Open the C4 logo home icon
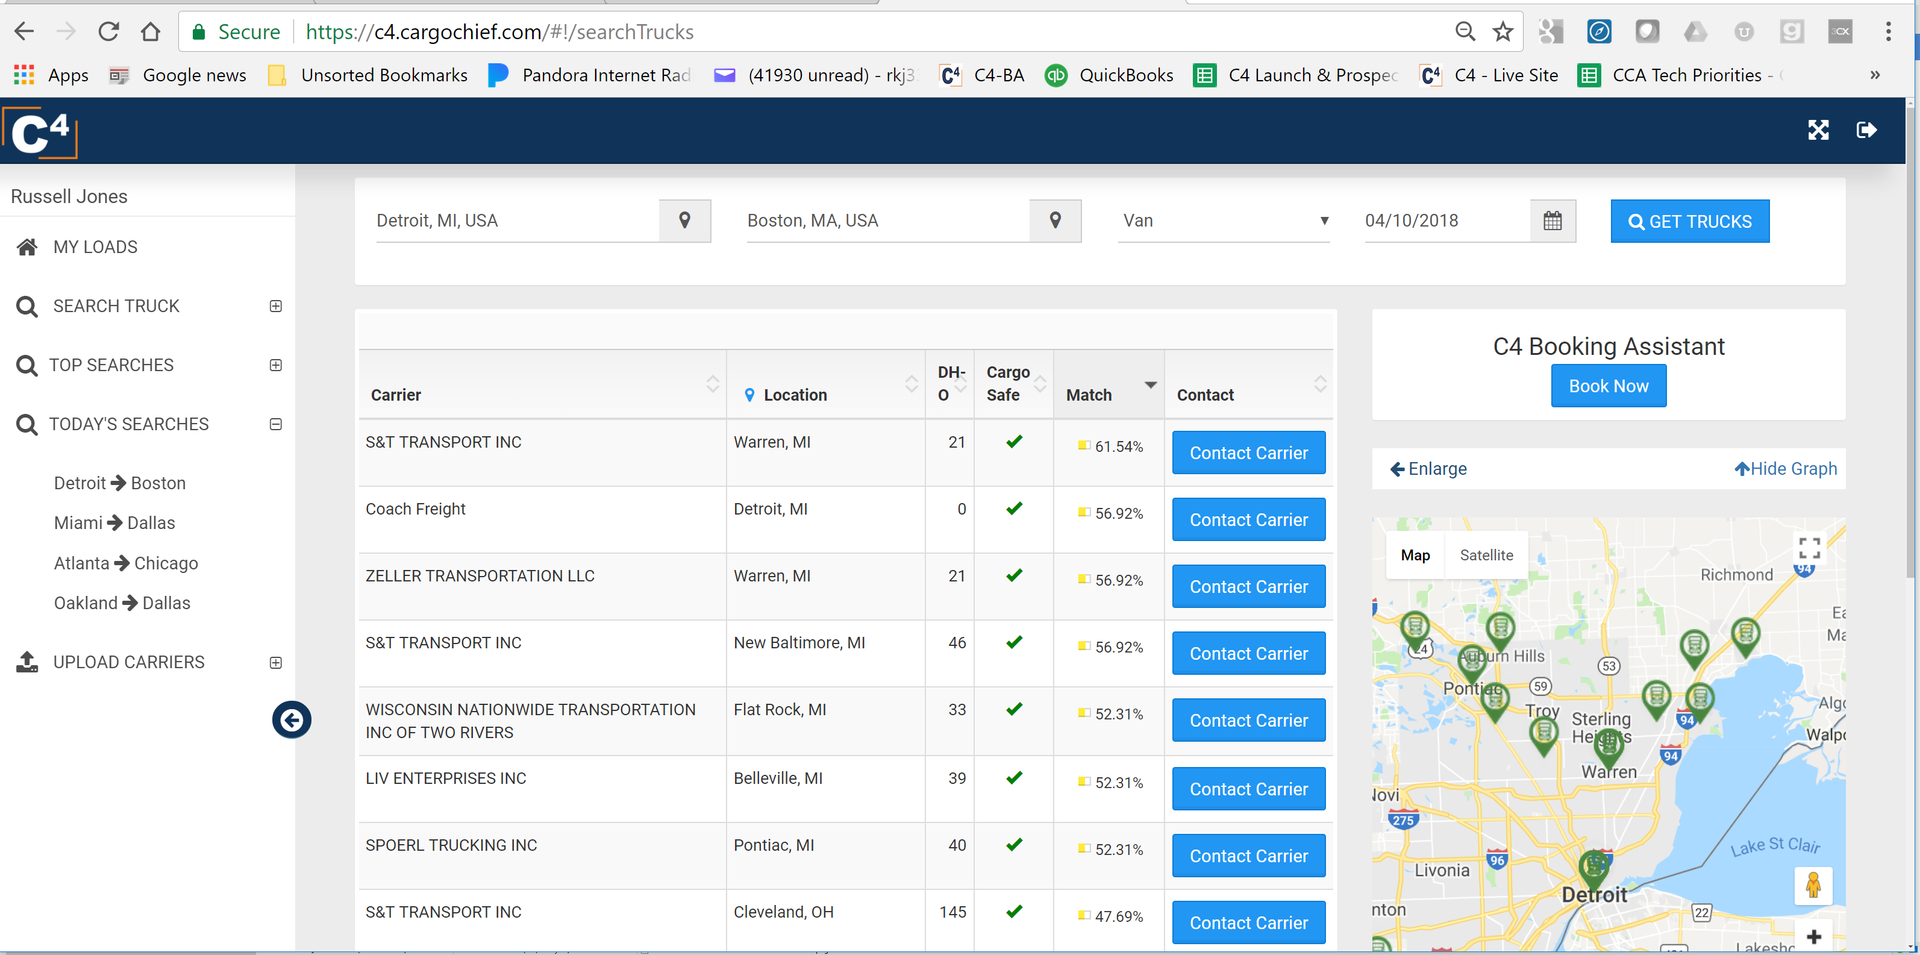 click(x=39, y=131)
